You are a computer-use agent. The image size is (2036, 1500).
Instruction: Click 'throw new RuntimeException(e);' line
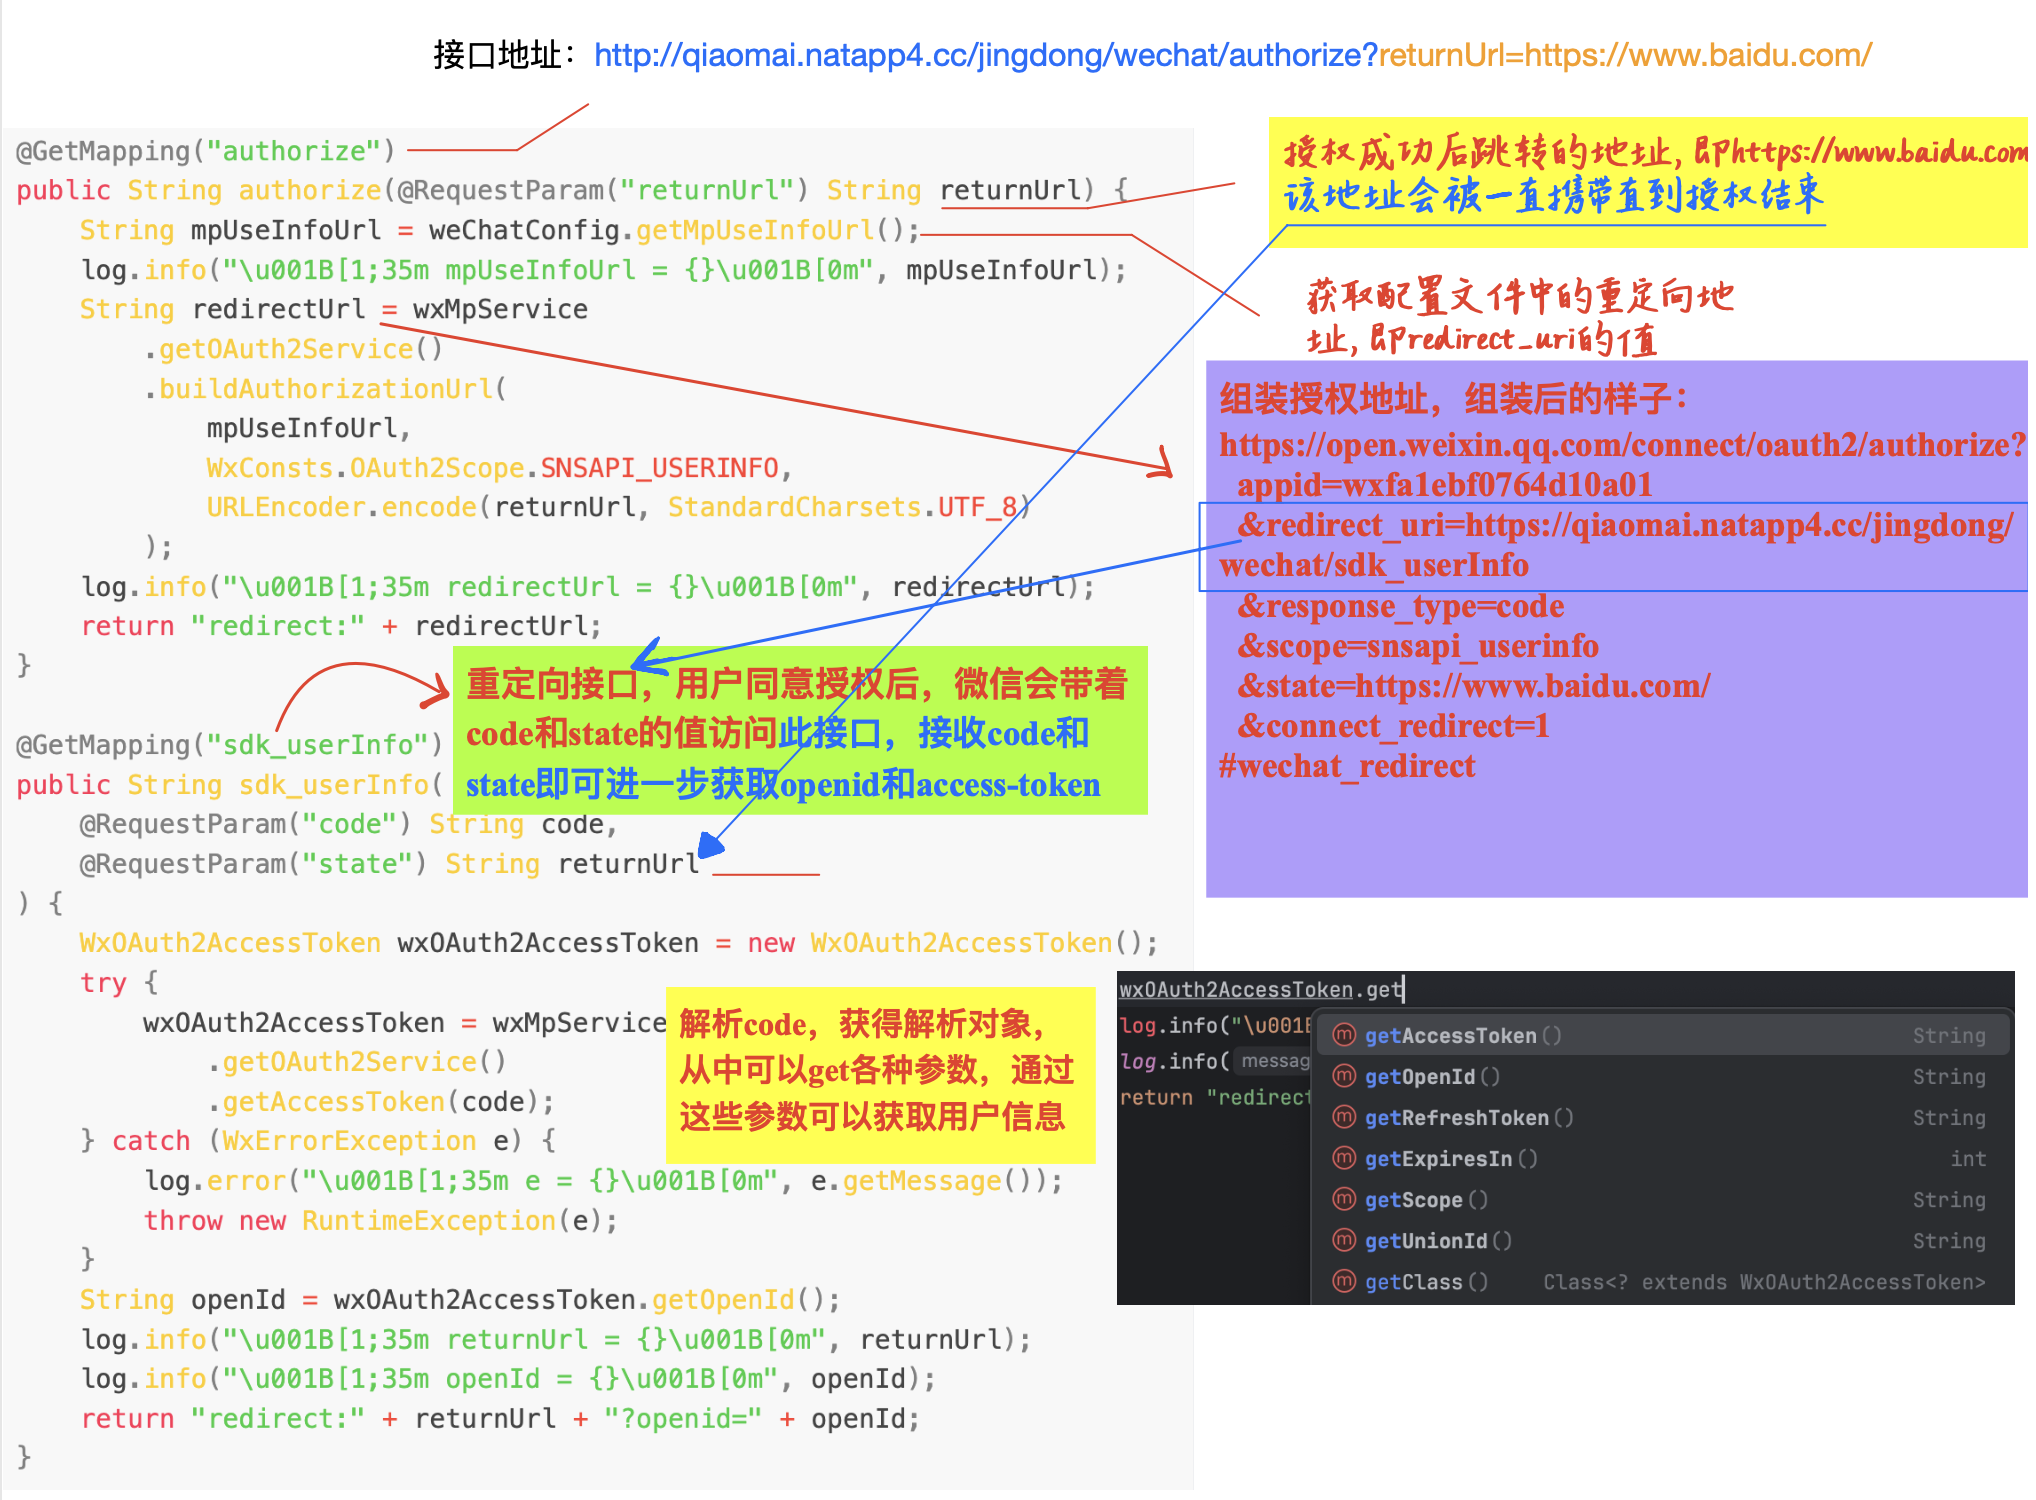tap(381, 1220)
